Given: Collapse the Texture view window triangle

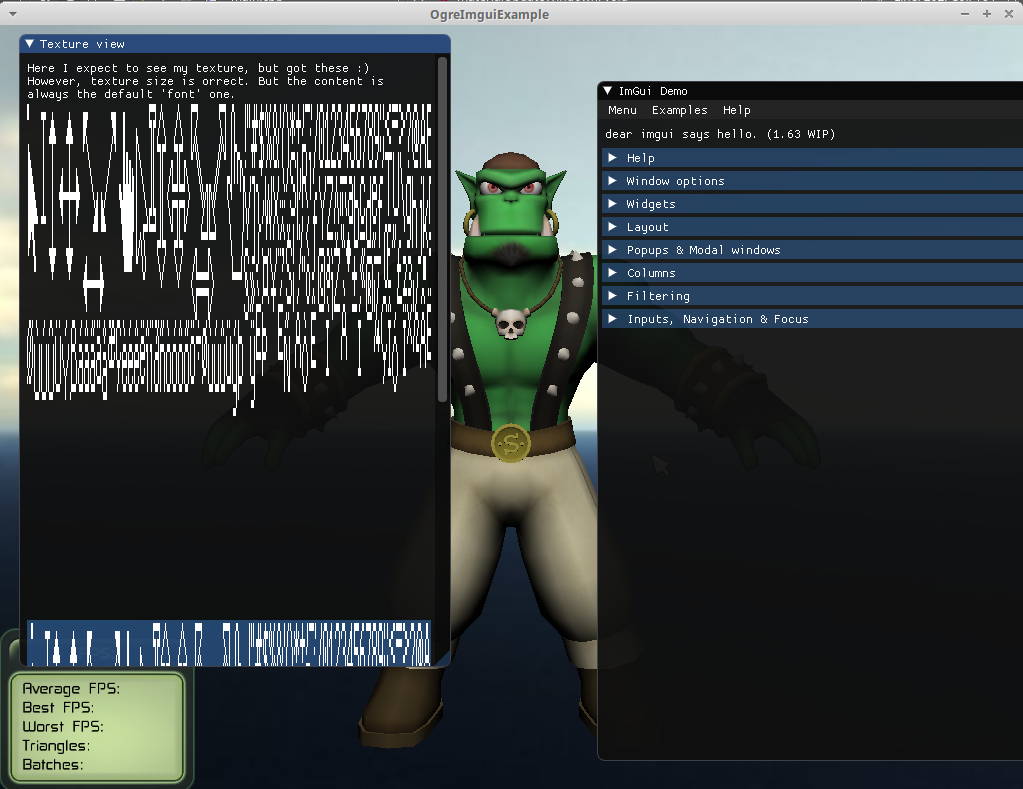Looking at the screenshot, I should (x=29, y=44).
